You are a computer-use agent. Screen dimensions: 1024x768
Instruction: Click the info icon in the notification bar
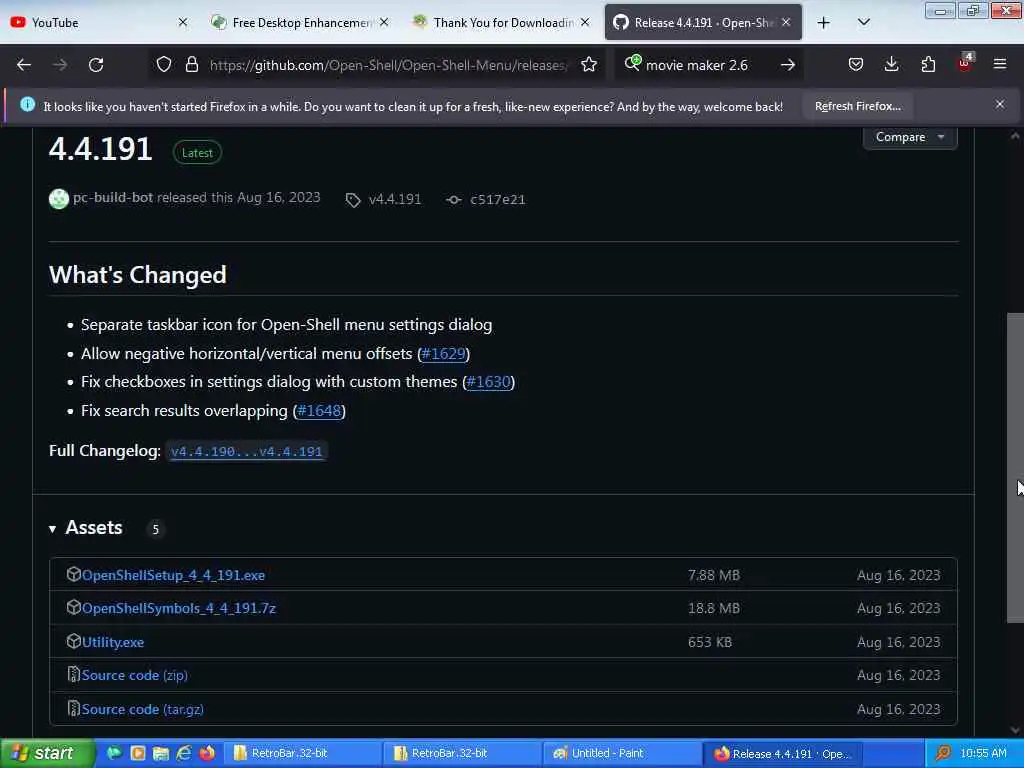(27, 104)
